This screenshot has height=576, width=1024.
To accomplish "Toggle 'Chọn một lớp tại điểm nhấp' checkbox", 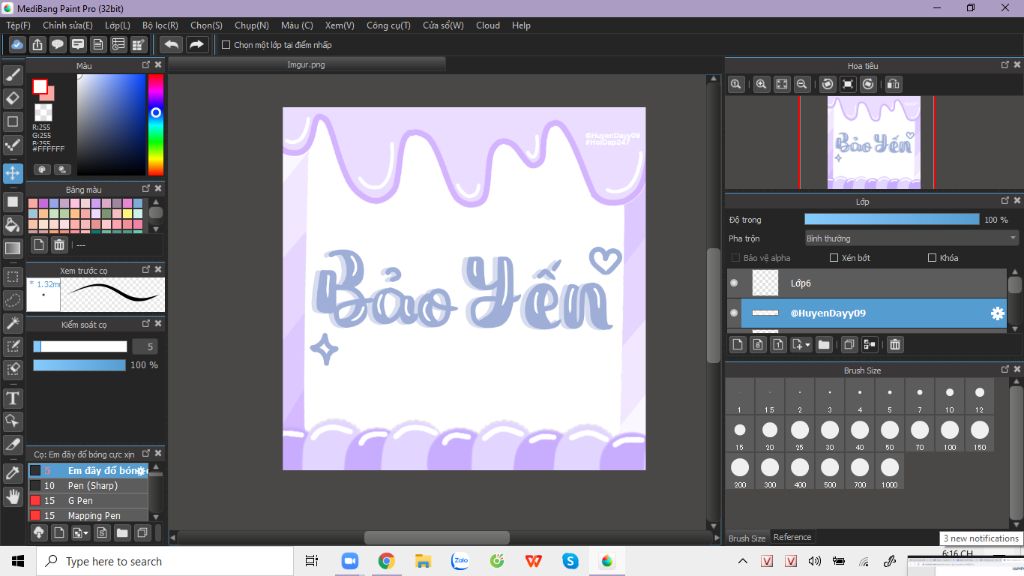I will coord(226,45).
